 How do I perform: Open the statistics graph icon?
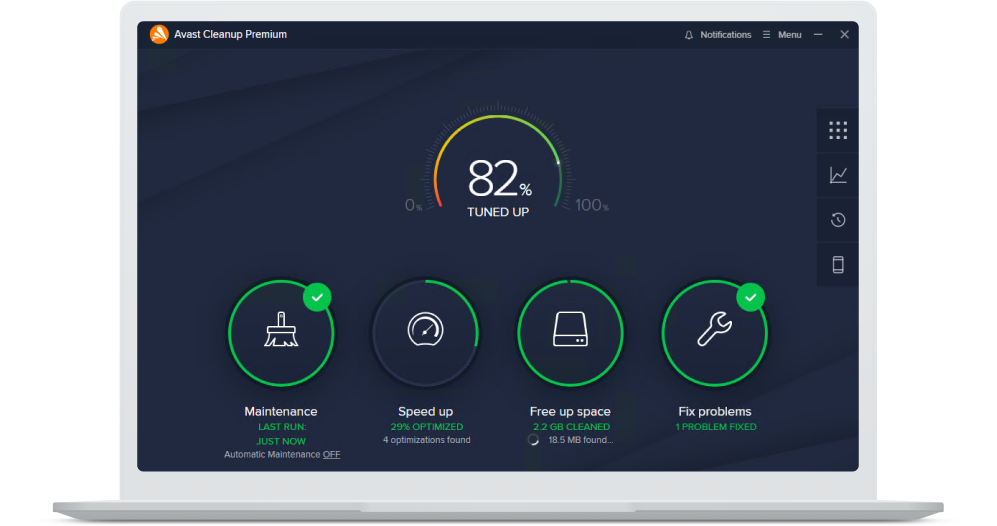click(x=838, y=175)
